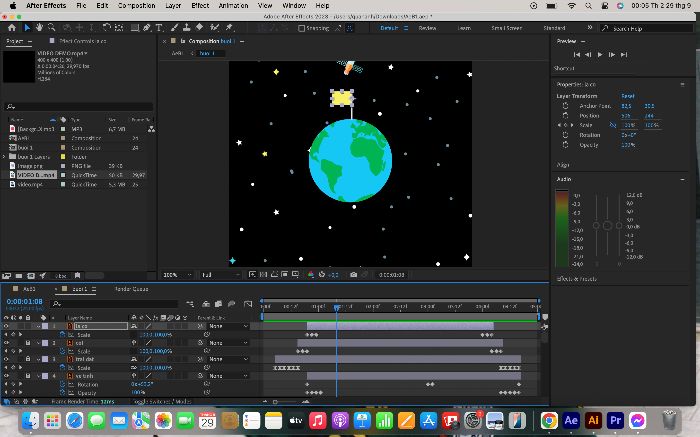Screen dimensions: 700x437
Task: Open the Composition menu
Action: tap(137, 5)
